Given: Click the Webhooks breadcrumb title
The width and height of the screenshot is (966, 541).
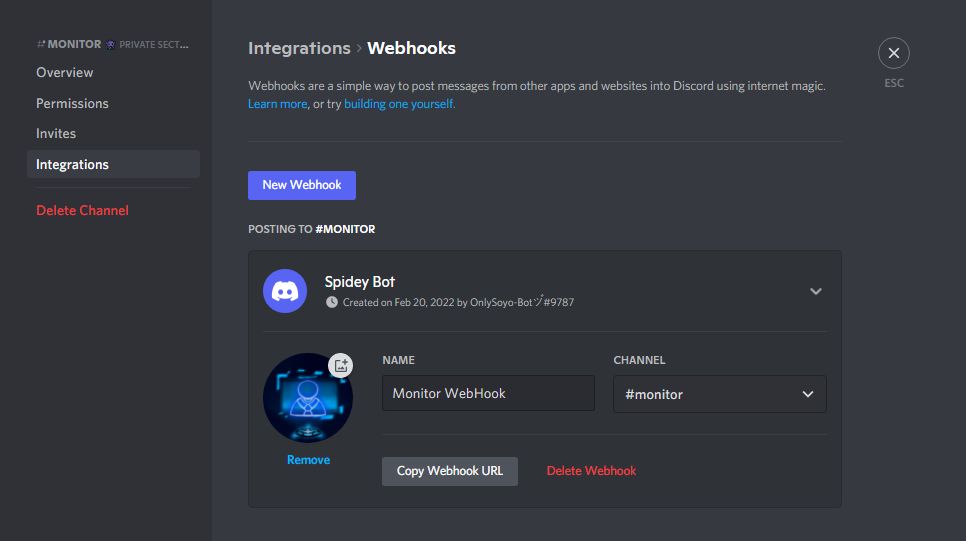Looking at the screenshot, I should [412, 48].
